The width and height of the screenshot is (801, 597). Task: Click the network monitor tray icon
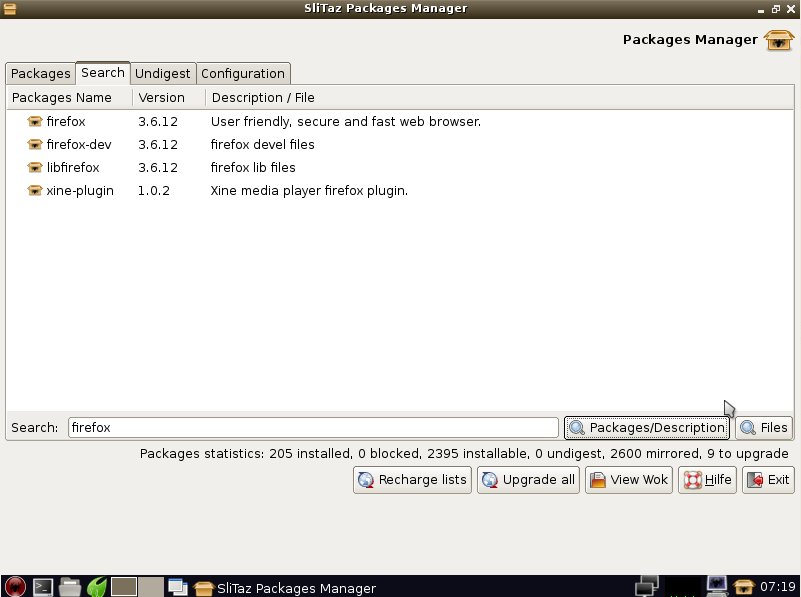[x=647, y=586]
